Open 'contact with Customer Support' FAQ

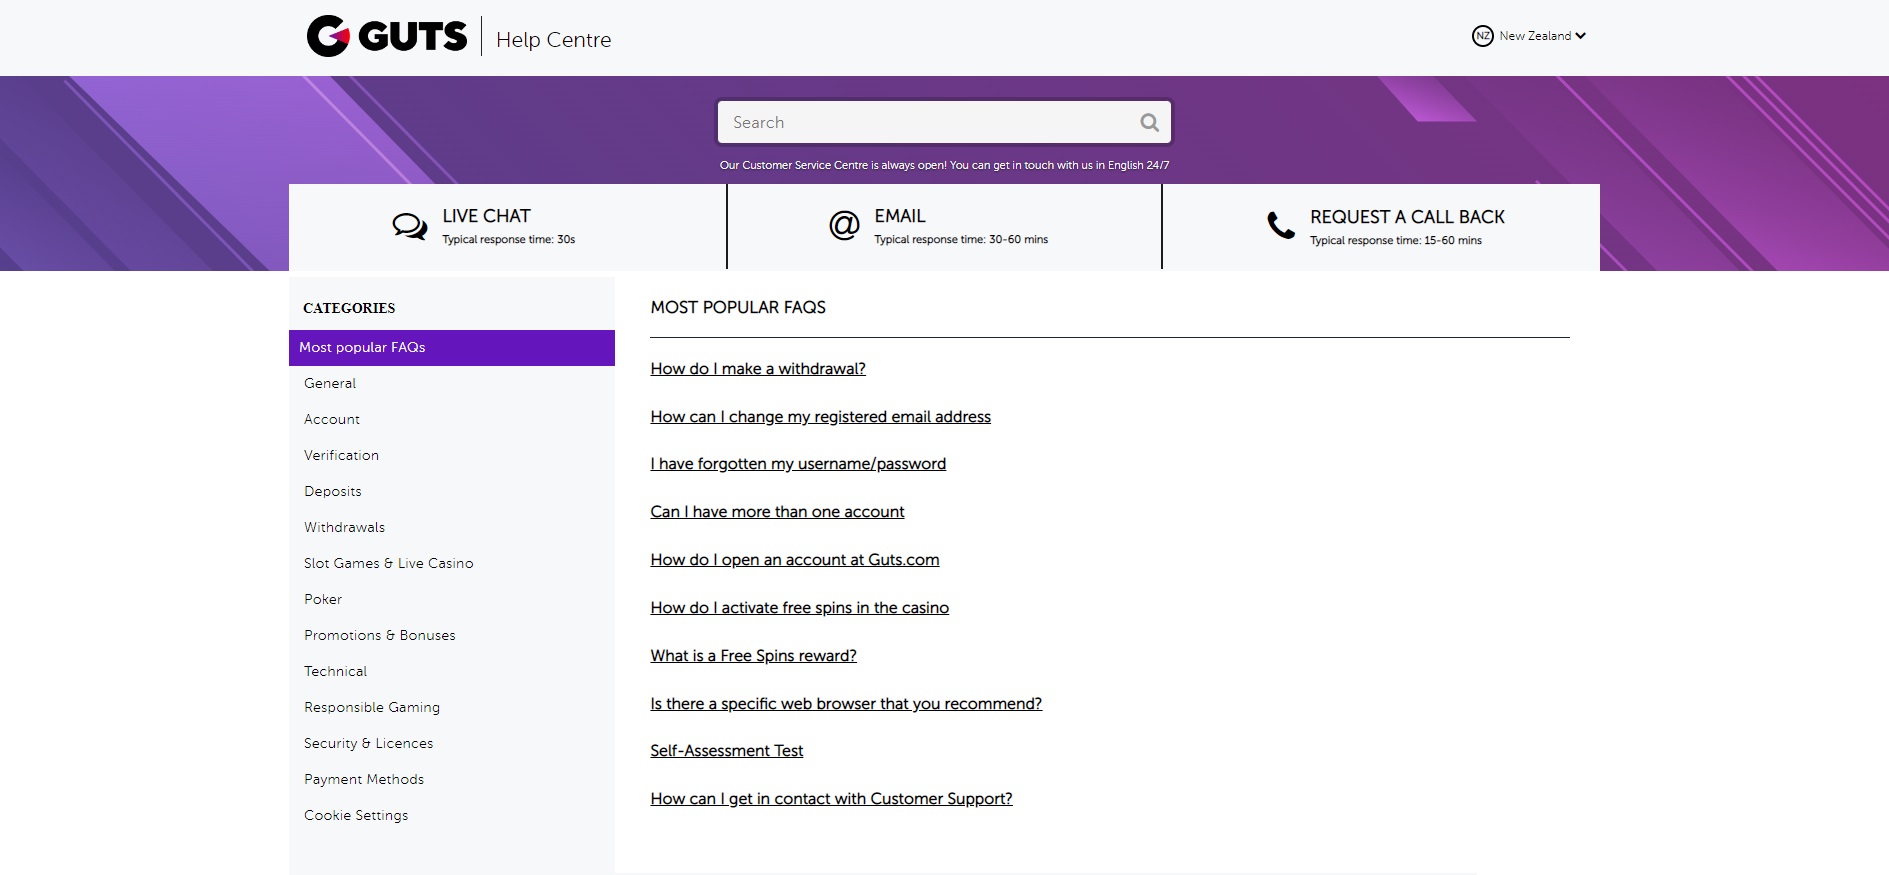(831, 799)
